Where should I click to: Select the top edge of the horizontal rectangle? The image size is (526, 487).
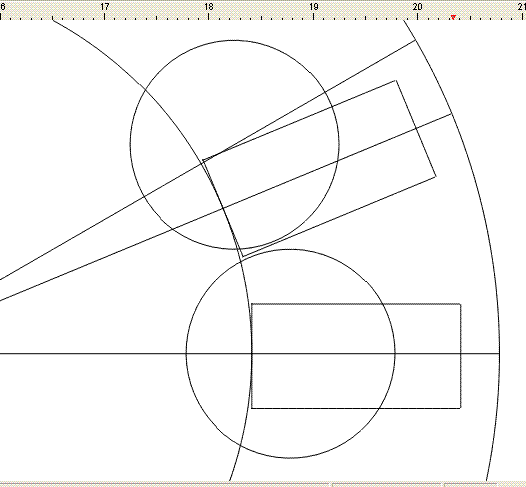(356, 304)
